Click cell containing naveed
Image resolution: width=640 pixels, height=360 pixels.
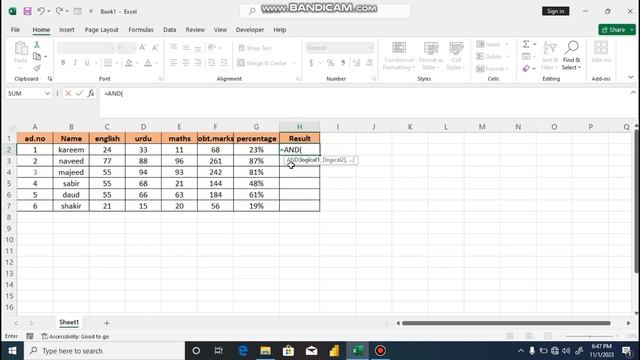coord(71,161)
